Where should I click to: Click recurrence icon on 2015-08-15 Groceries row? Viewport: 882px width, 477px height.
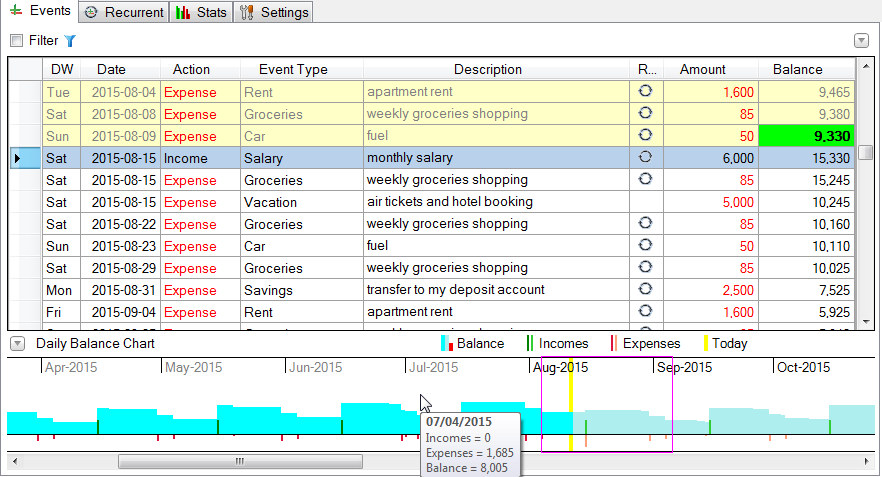646,178
